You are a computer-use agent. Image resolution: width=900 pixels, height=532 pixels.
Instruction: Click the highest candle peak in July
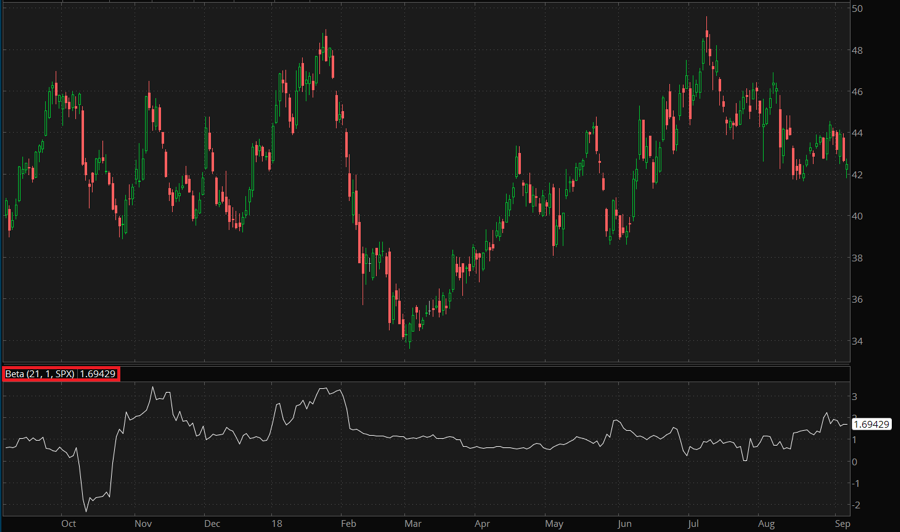tap(706, 18)
